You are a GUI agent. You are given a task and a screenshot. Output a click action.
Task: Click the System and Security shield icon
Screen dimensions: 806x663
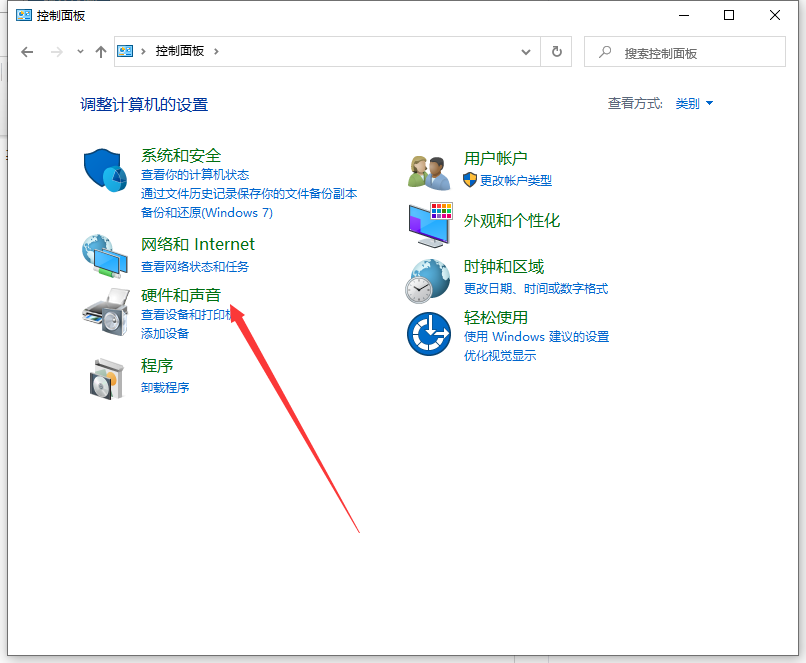105,171
